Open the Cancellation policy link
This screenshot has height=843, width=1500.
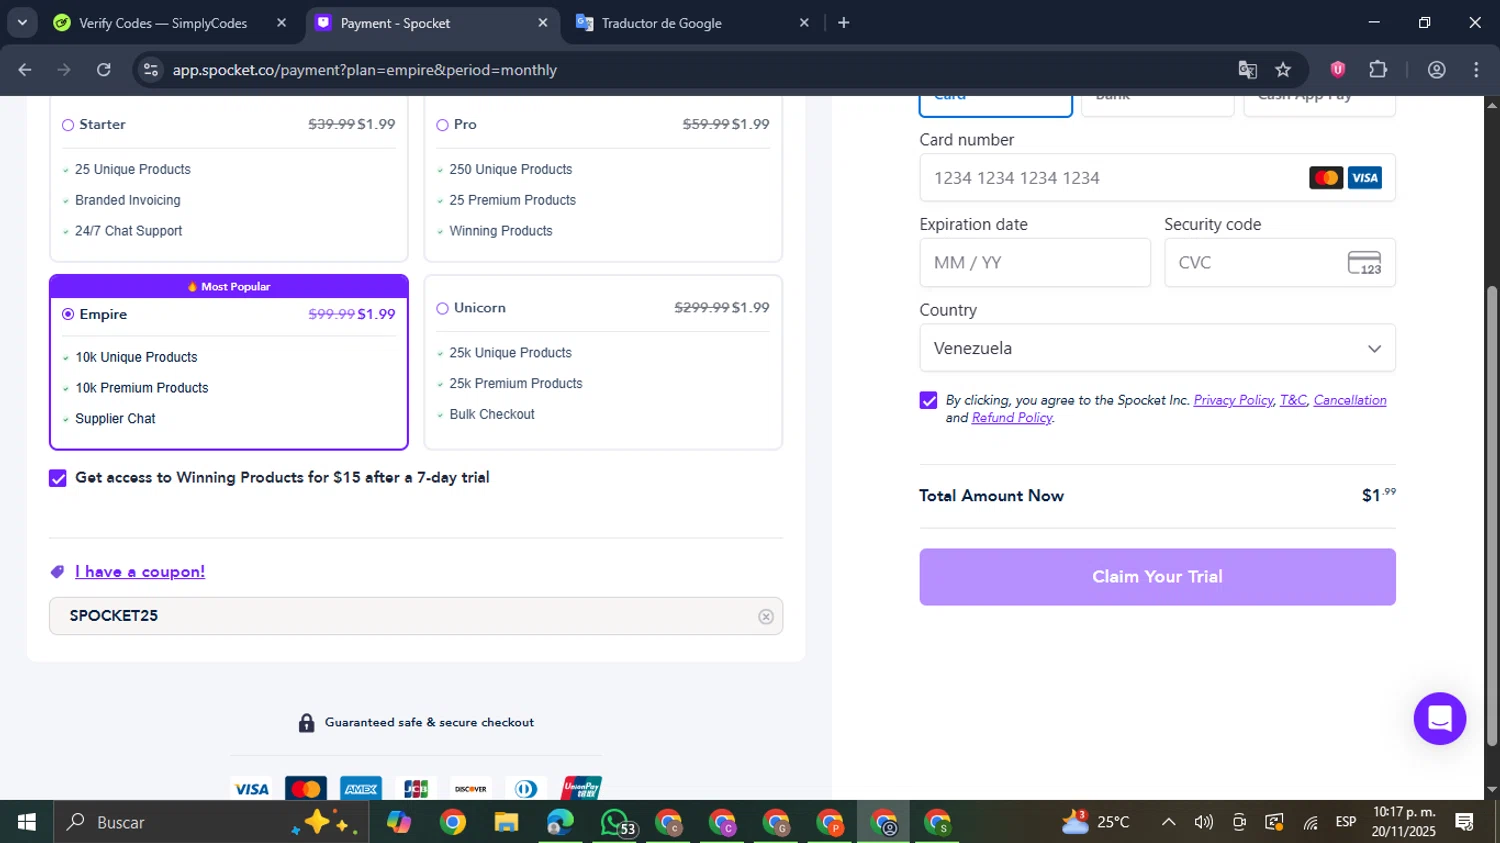click(x=1350, y=400)
